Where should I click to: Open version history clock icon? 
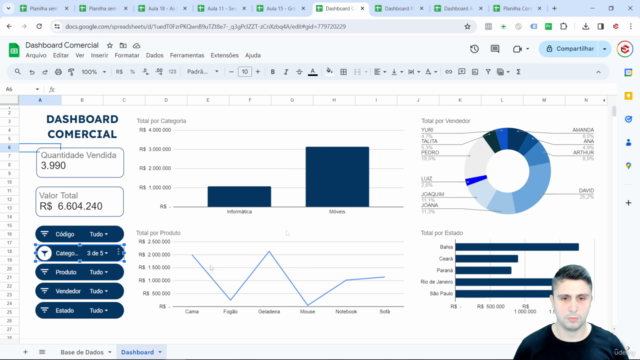(474, 49)
